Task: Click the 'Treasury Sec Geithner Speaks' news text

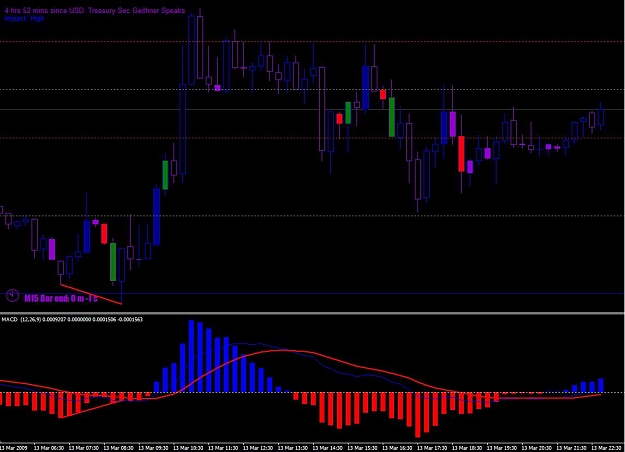Action: [136, 11]
